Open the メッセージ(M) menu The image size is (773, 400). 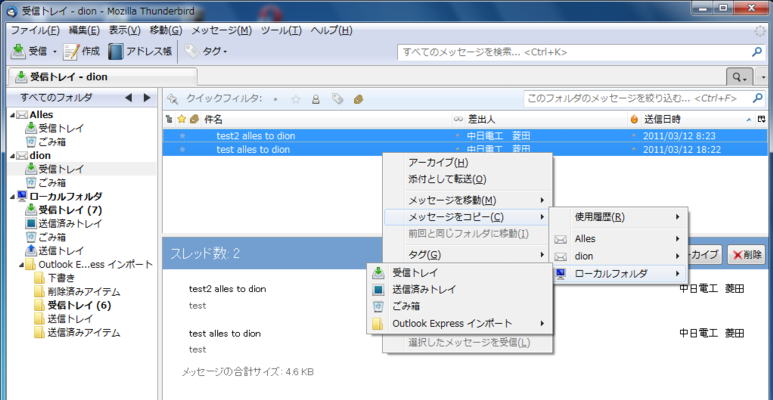221,30
